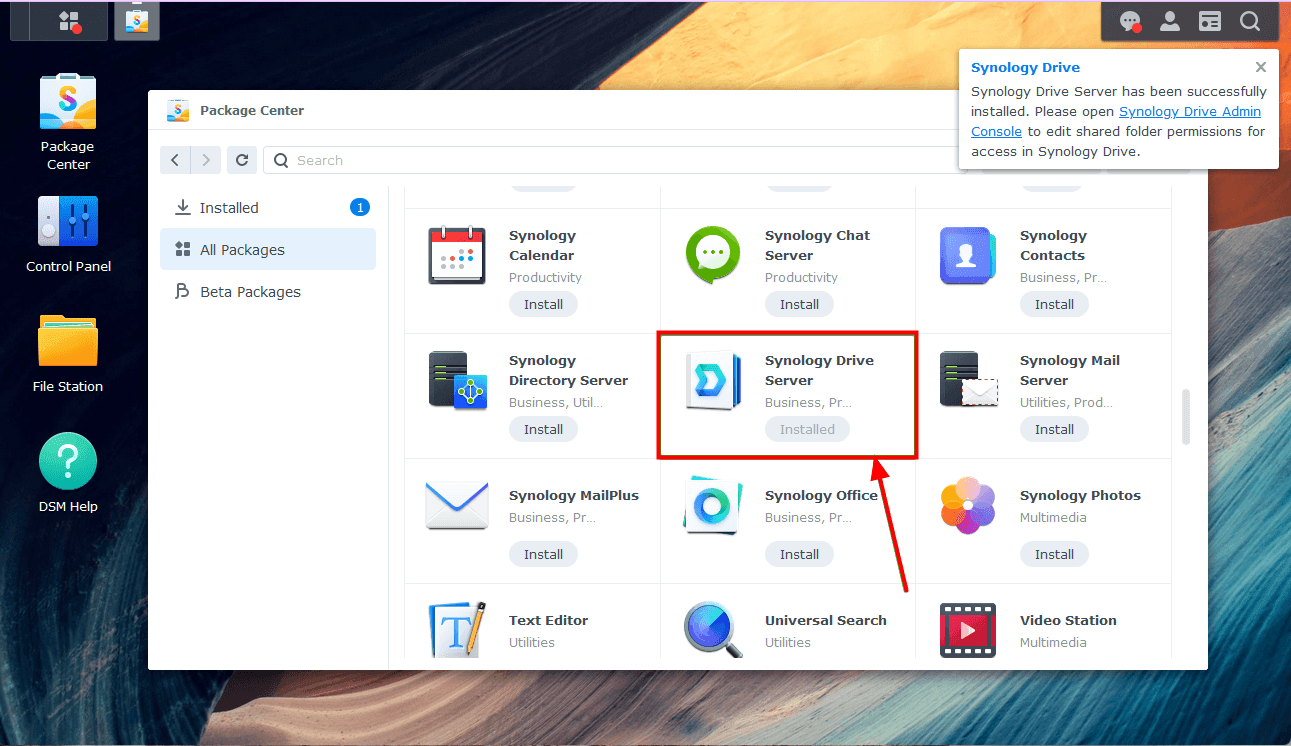Image resolution: width=1291 pixels, height=746 pixels.
Task: Click the Synology Contacts package icon
Action: (968, 256)
